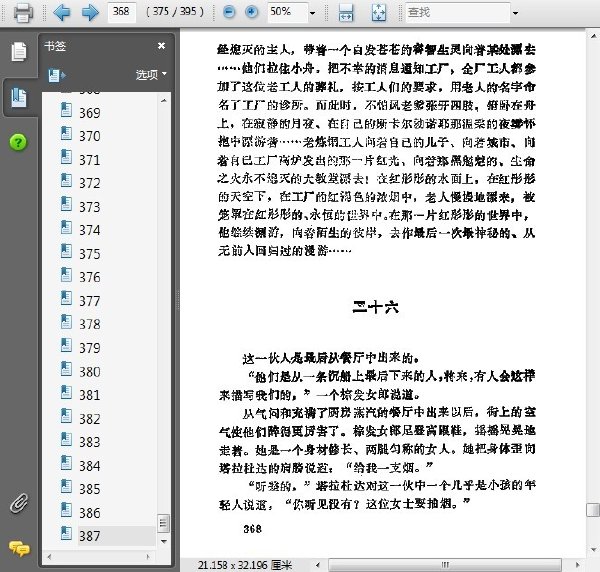Open the comments panel speech bubble icon
Viewport: 600px width, 572px height.
pos(19,549)
